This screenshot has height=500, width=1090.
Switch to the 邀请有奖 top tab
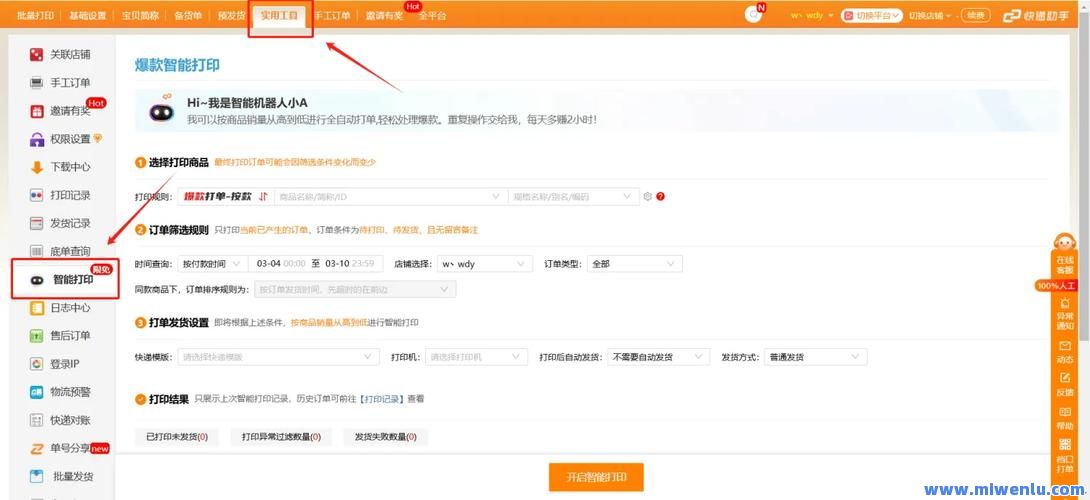pyautogui.click(x=384, y=15)
